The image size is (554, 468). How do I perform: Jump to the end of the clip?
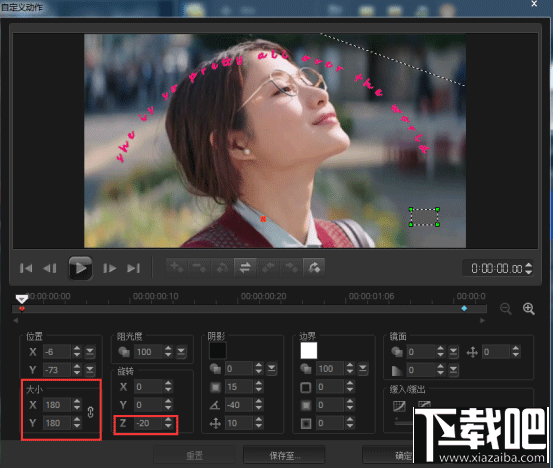(133, 268)
